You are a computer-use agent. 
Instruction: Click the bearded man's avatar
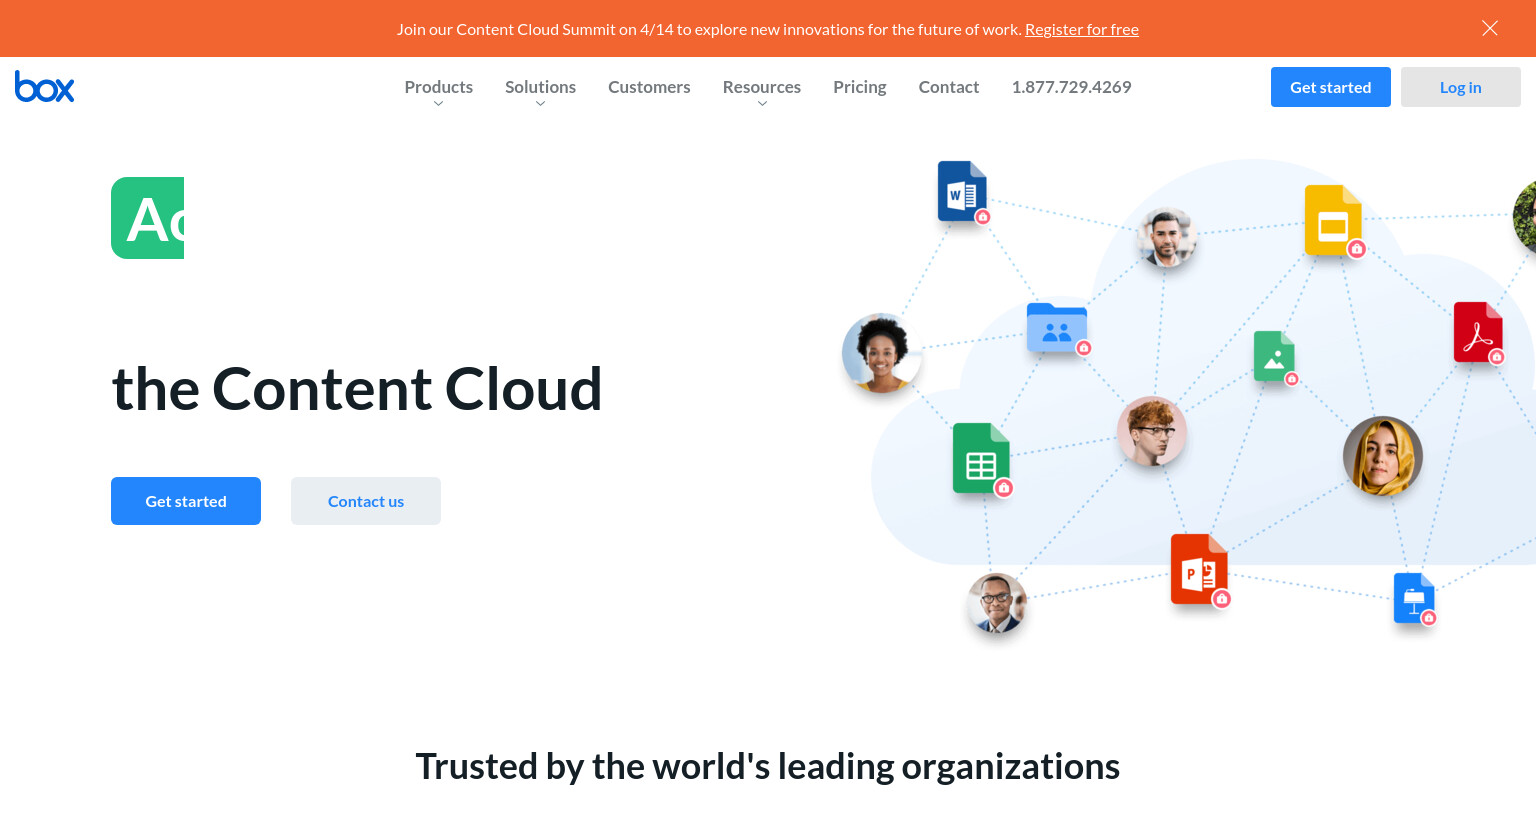[1167, 238]
